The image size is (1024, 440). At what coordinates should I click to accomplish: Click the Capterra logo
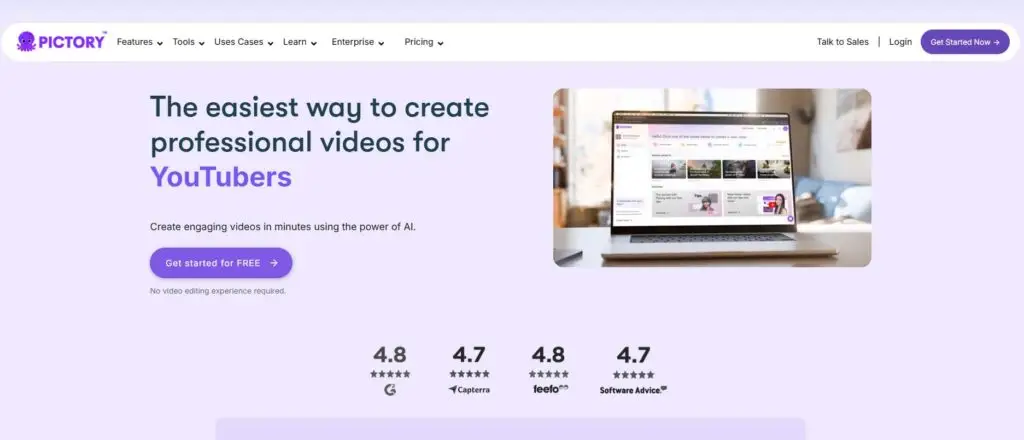tap(469, 390)
